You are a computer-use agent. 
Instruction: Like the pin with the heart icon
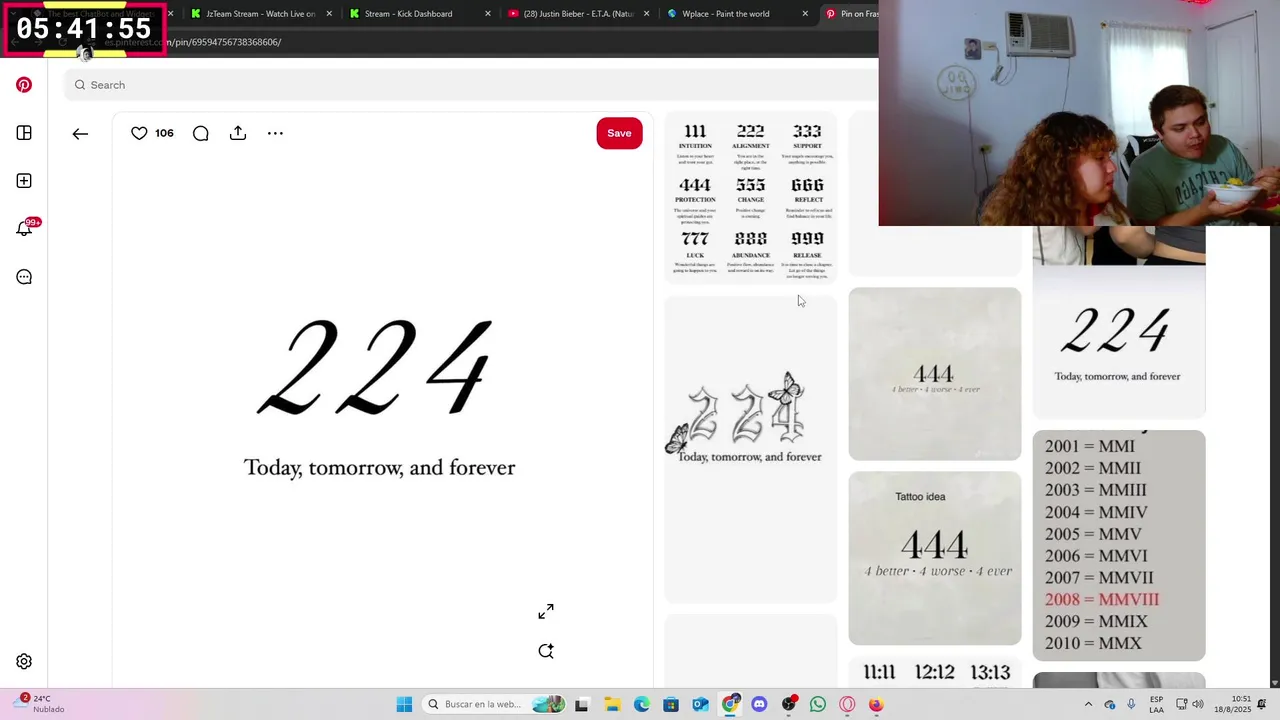point(139,133)
